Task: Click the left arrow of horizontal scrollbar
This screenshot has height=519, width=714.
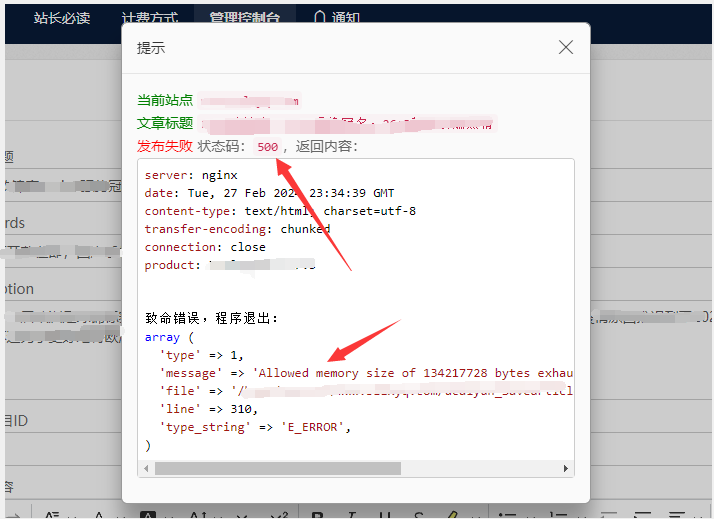Action: pyautogui.click(x=148, y=468)
